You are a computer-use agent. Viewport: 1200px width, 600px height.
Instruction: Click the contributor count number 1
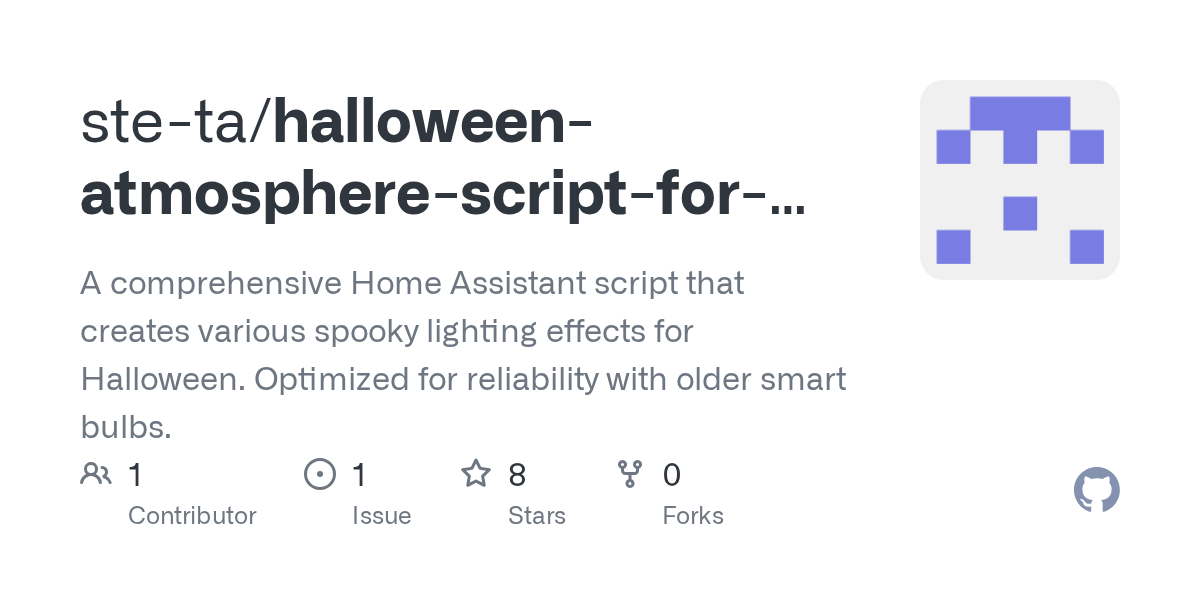[136, 475]
